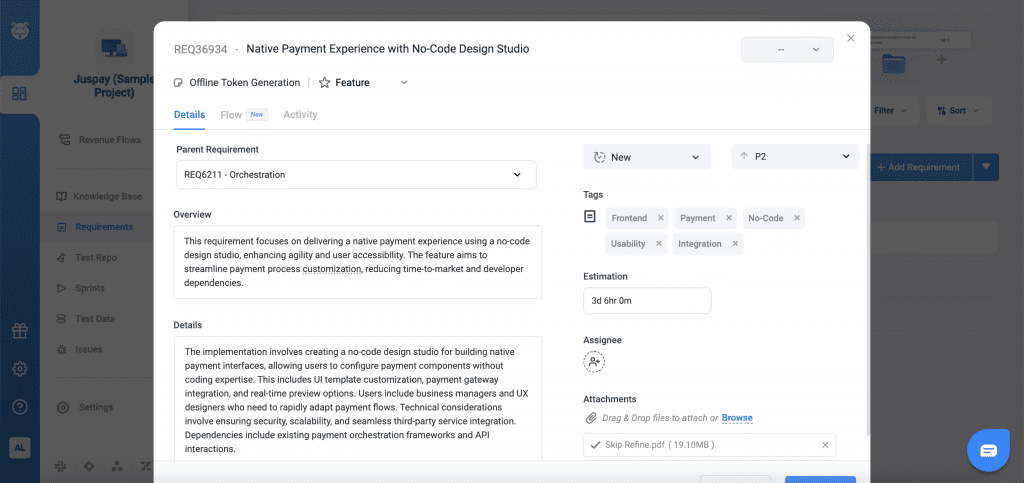Switch to the Flow tab
1024x483 pixels.
231,115
